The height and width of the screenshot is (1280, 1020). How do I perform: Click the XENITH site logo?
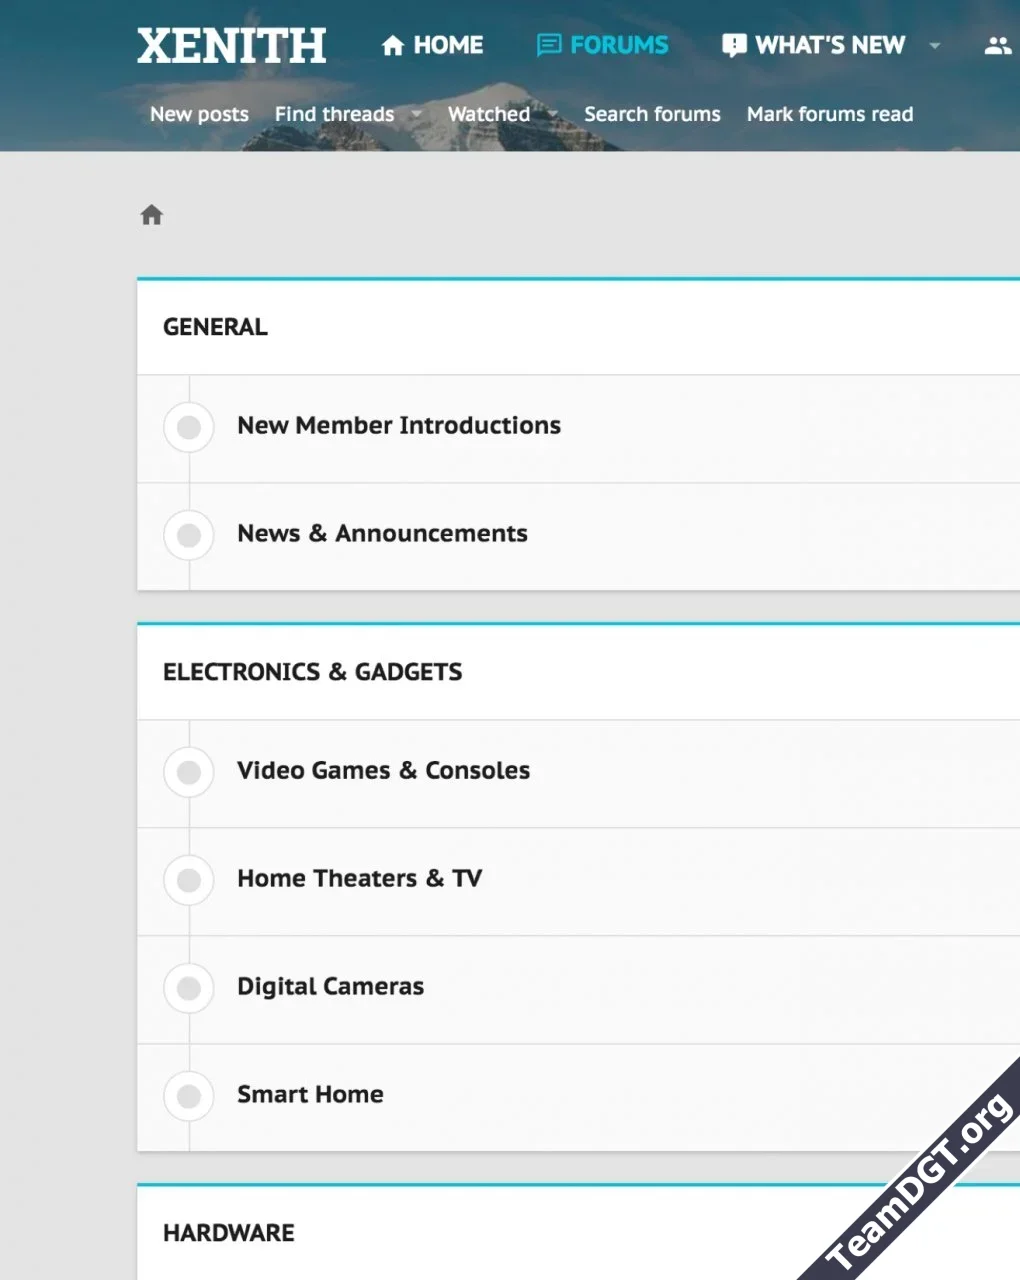[x=231, y=46]
